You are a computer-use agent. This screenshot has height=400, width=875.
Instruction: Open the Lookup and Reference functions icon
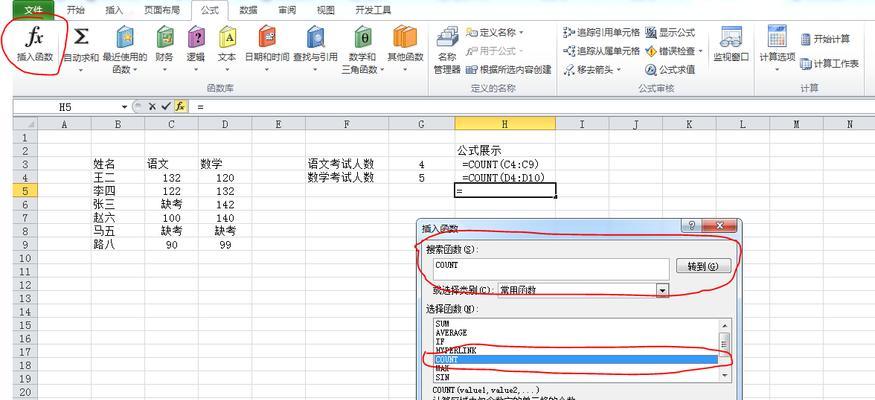(315, 37)
